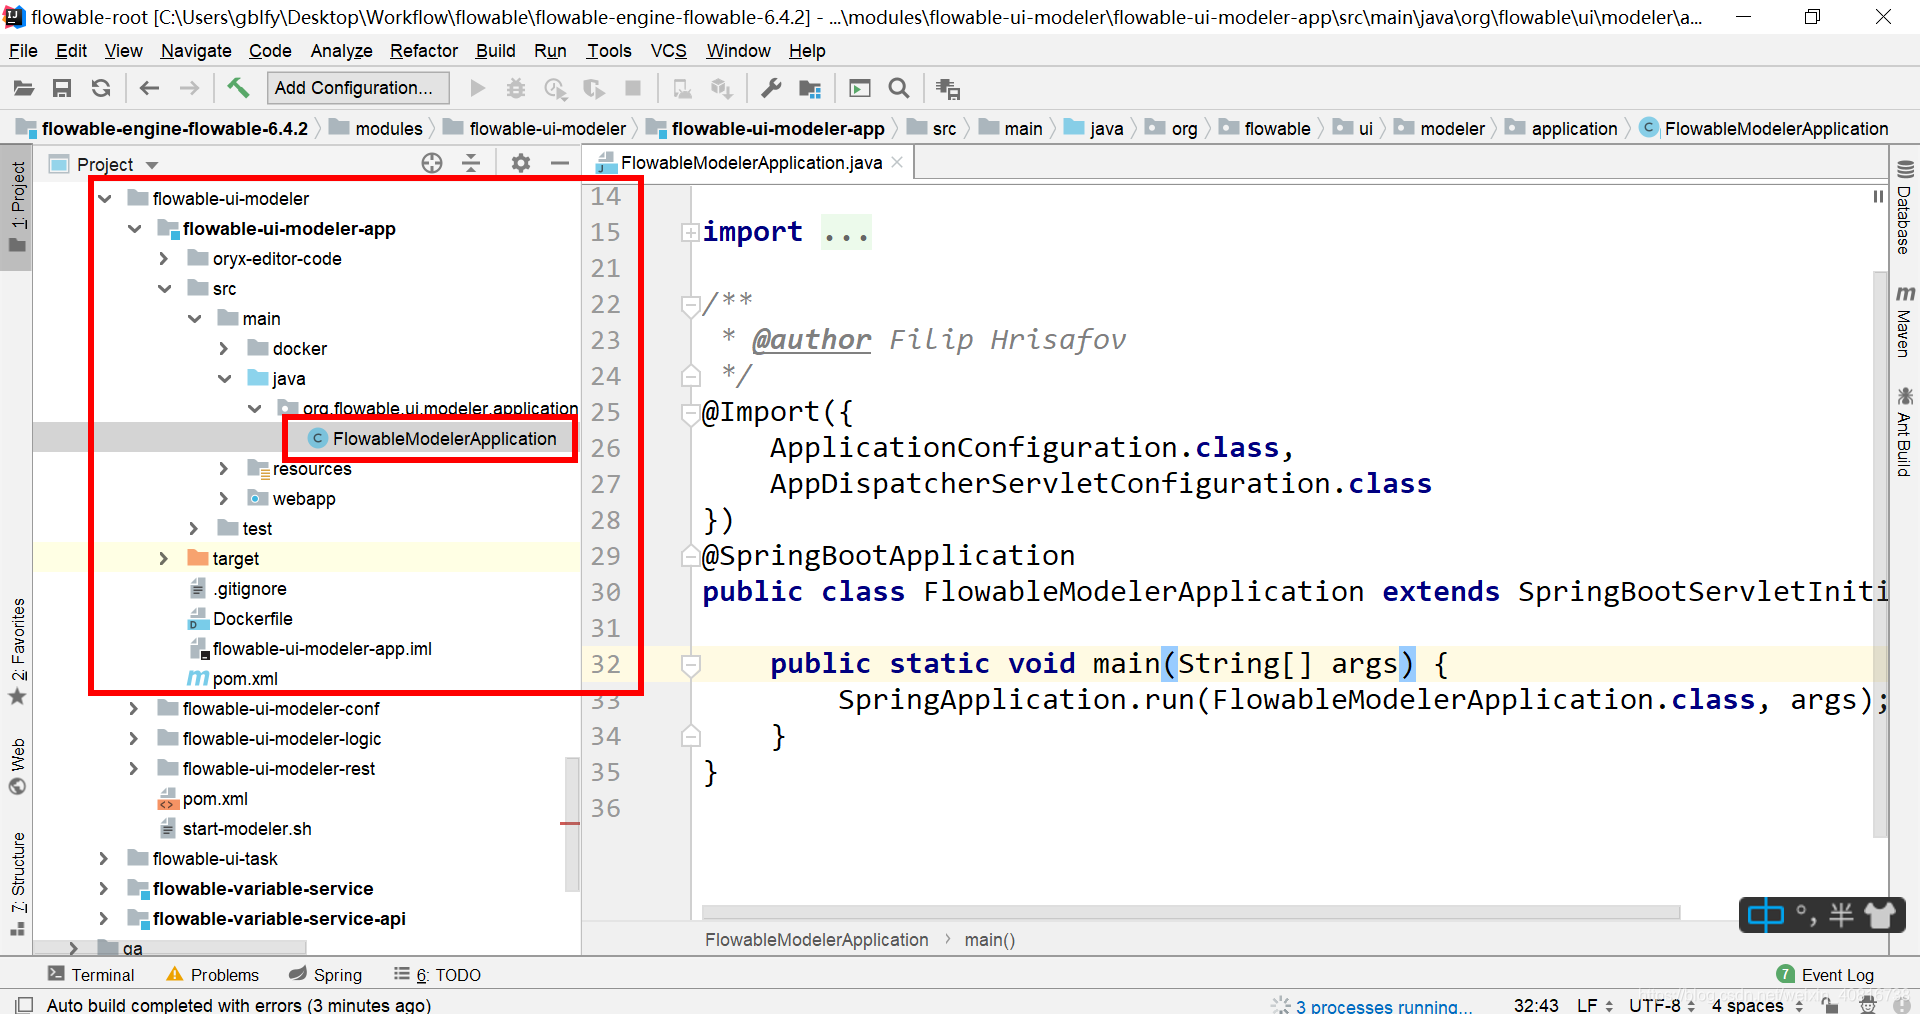Expand the folded import statement
Screen dimensions: 1920x1014
690,232
